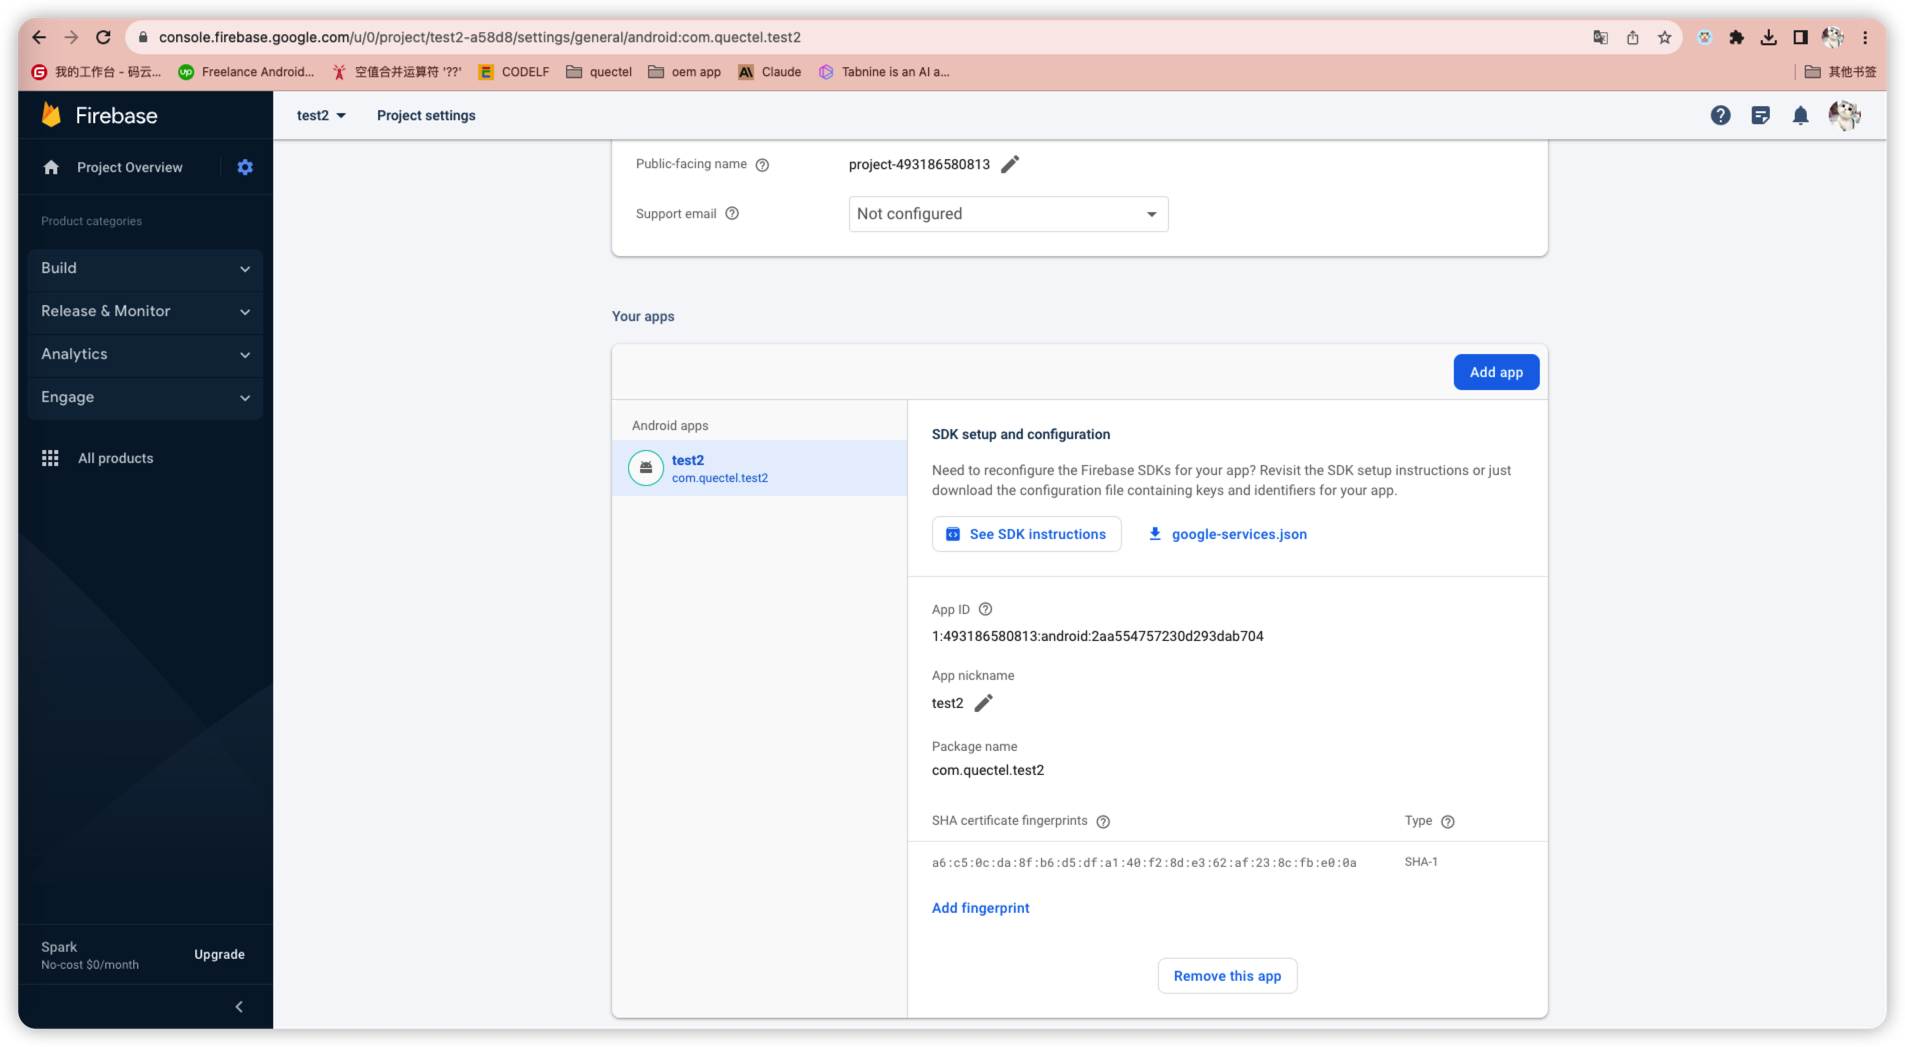Viewport: 1905px width, 1047px height.
Task: Click help icon next to Public-facing name
Action: 762,165
